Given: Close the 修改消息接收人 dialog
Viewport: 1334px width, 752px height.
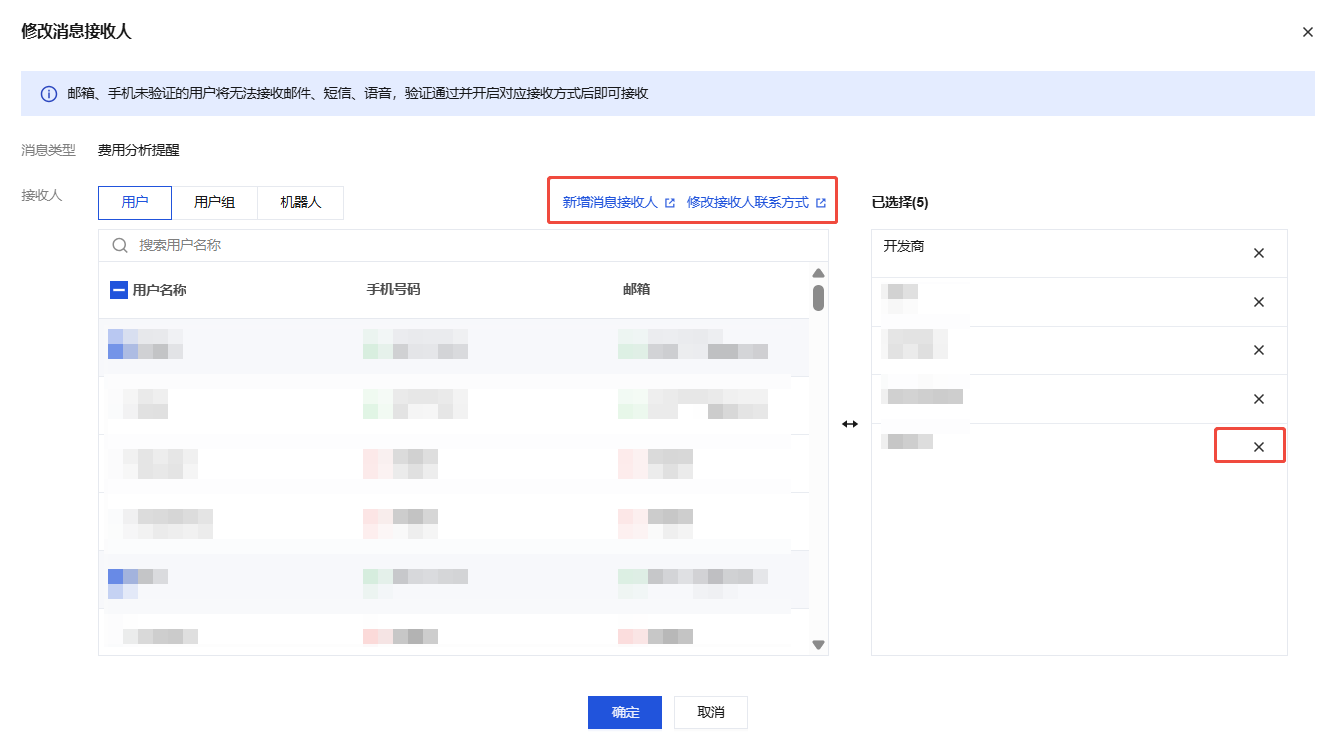Looking at the screenshot, I should tap(1307, 32).
